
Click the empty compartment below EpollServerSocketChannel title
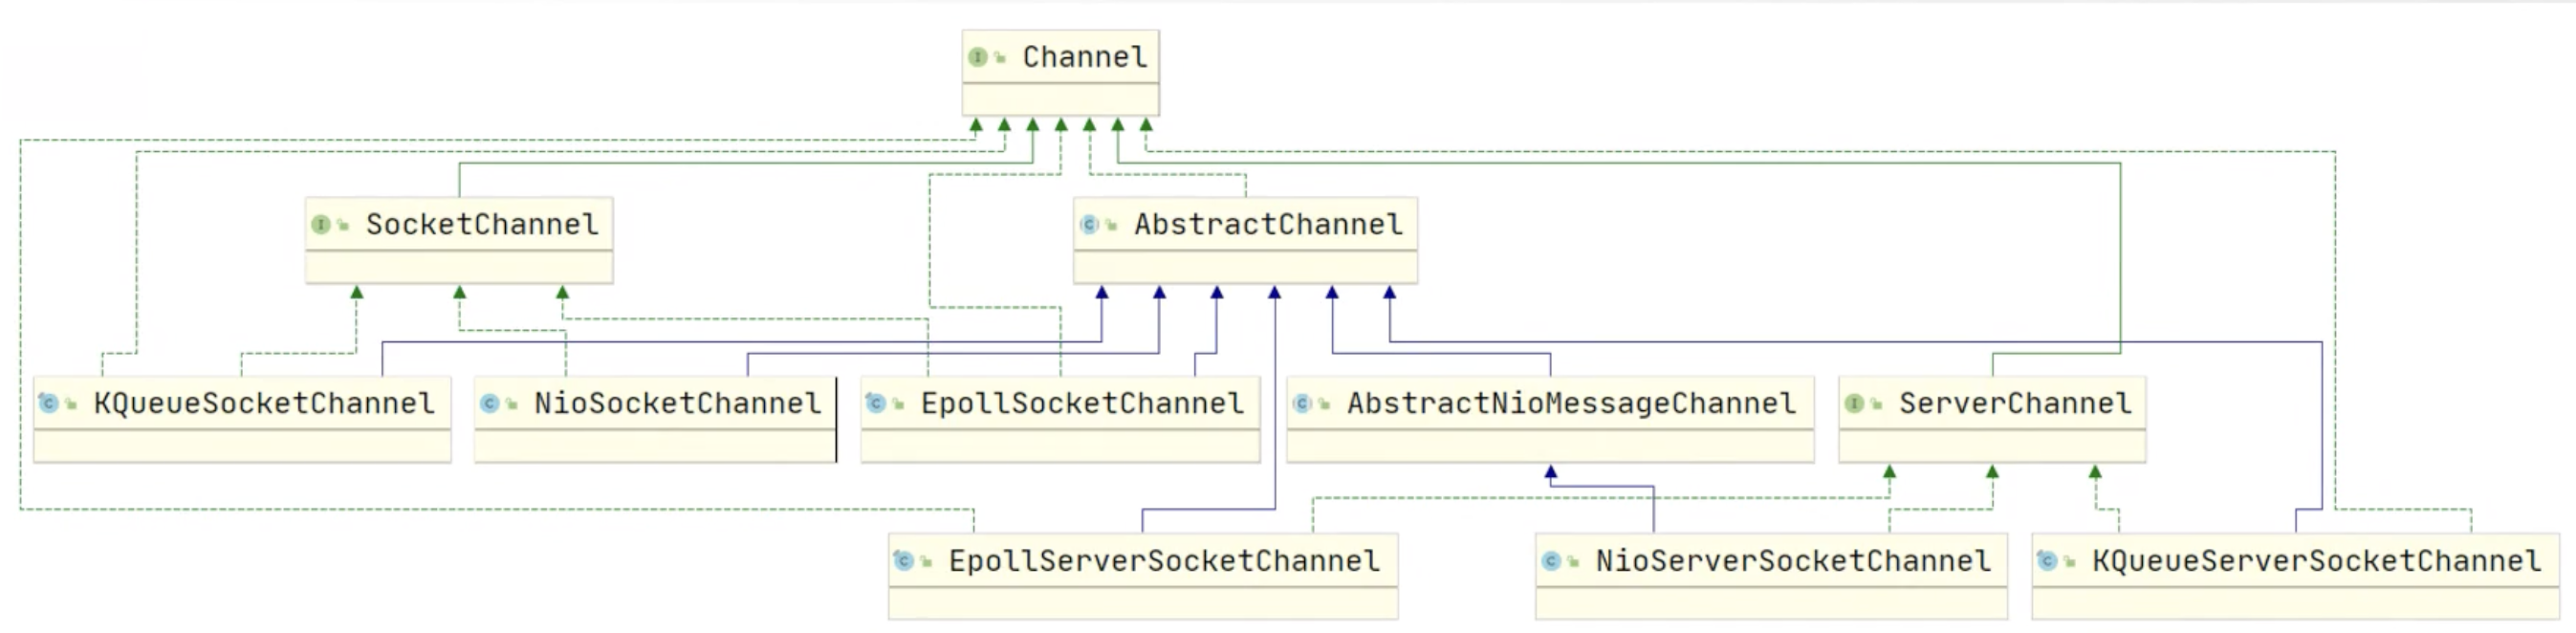[1142, 603]
